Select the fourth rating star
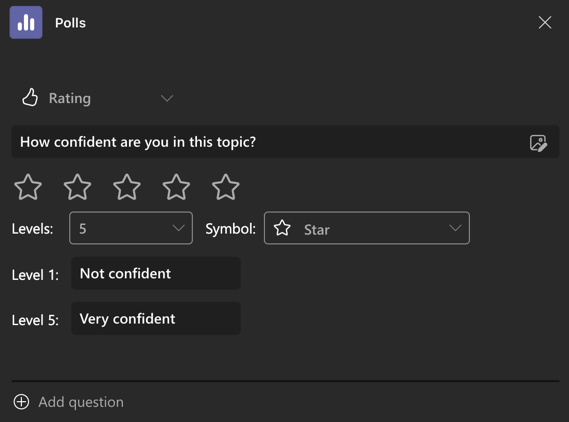The image size is (569, 422). pos(176,187)
